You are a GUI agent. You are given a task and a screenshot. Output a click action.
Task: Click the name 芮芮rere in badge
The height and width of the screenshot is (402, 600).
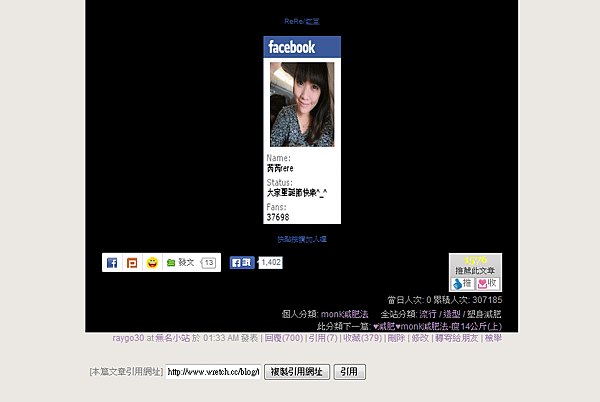click(x=280, y=168)
